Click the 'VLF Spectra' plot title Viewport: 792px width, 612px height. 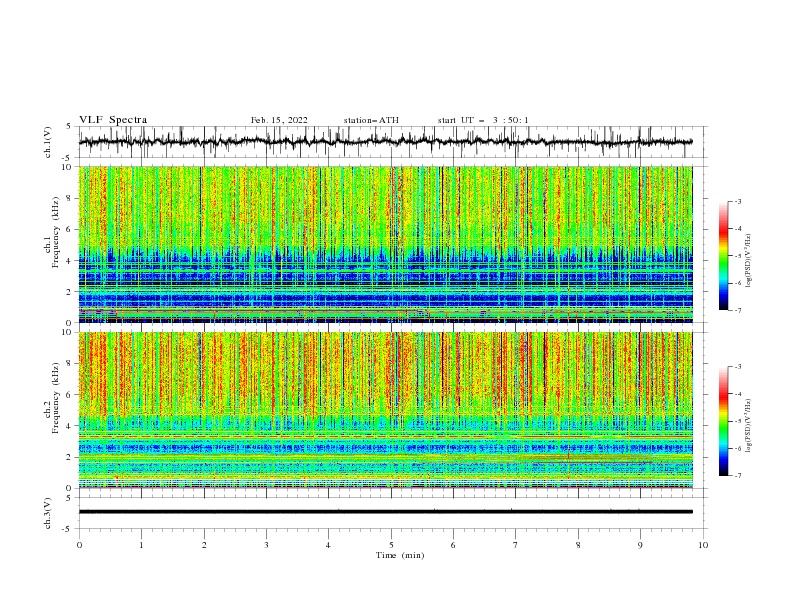pyautogui.click(x=113, y=120)
